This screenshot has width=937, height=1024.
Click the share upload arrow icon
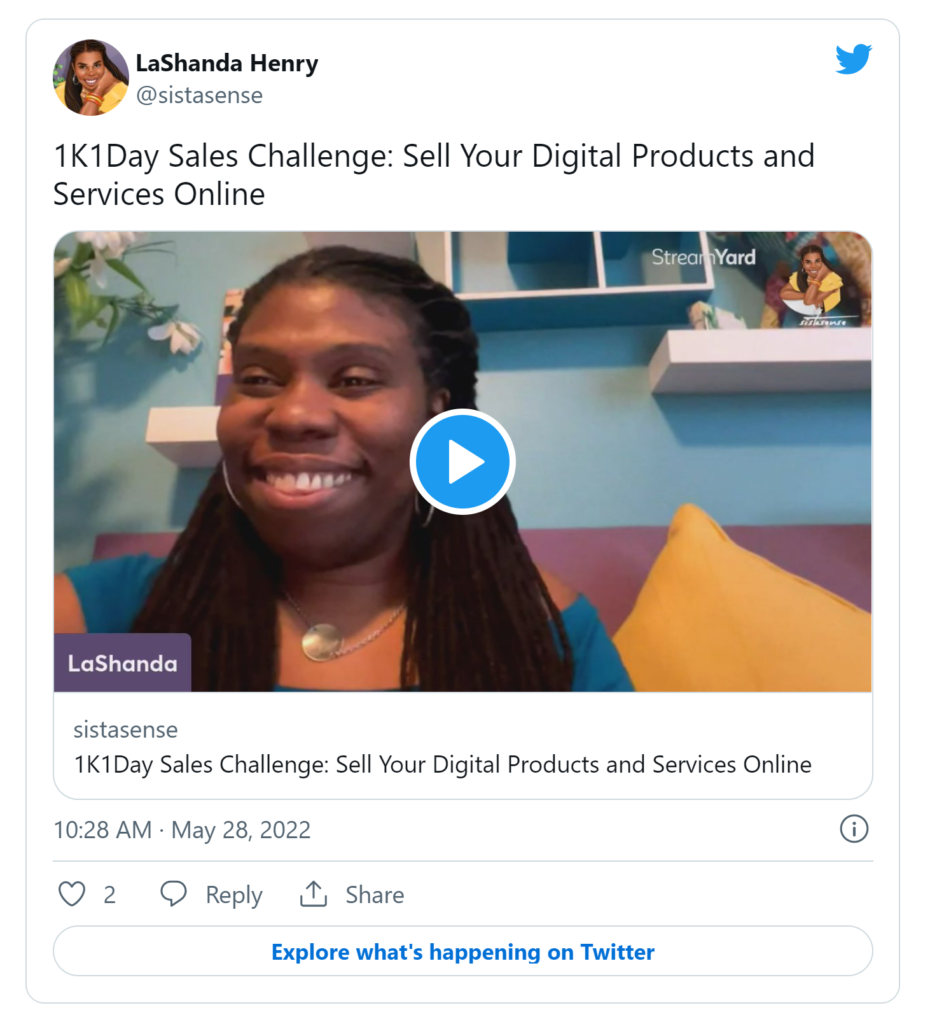pos(314,894)
